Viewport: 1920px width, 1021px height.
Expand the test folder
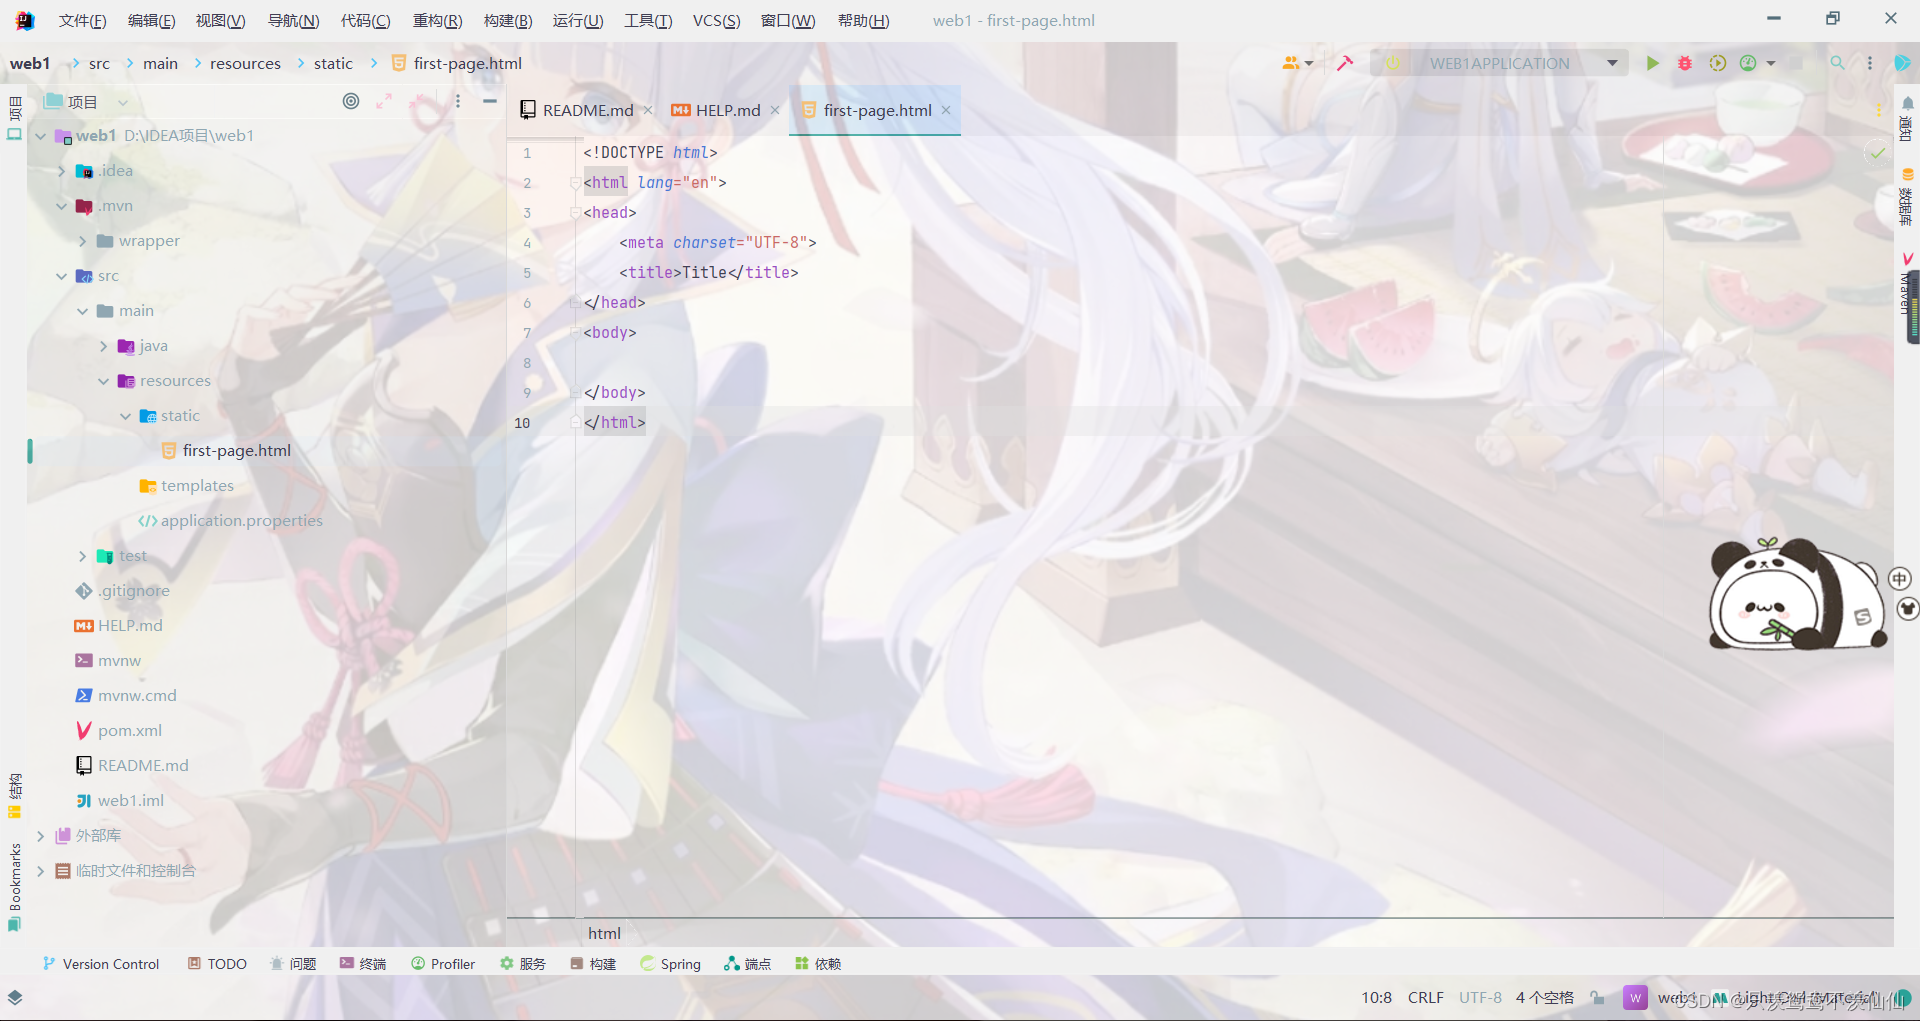click(x=83, y=556)
